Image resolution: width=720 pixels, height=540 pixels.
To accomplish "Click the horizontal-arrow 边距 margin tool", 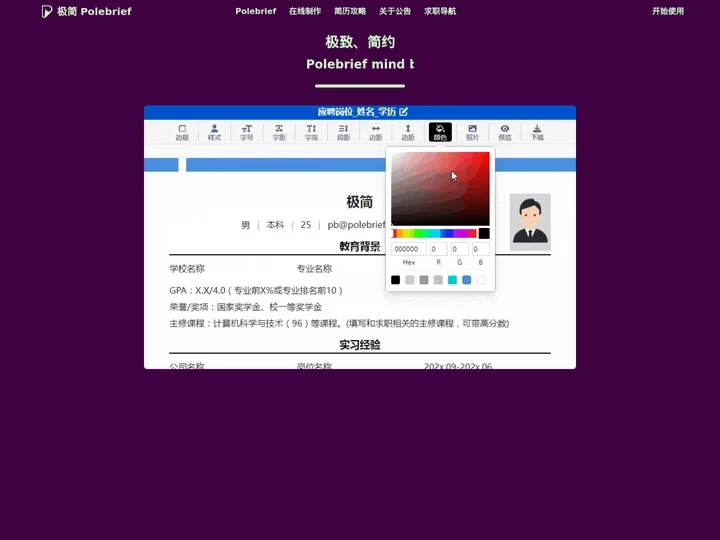I will [x=376, y=132].
